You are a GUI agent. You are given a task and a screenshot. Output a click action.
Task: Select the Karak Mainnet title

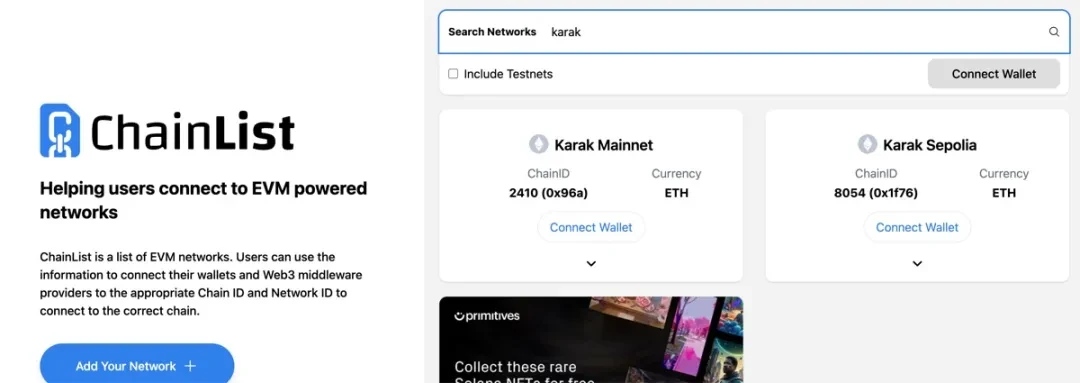pyautogui.click(x=603, y=145)
